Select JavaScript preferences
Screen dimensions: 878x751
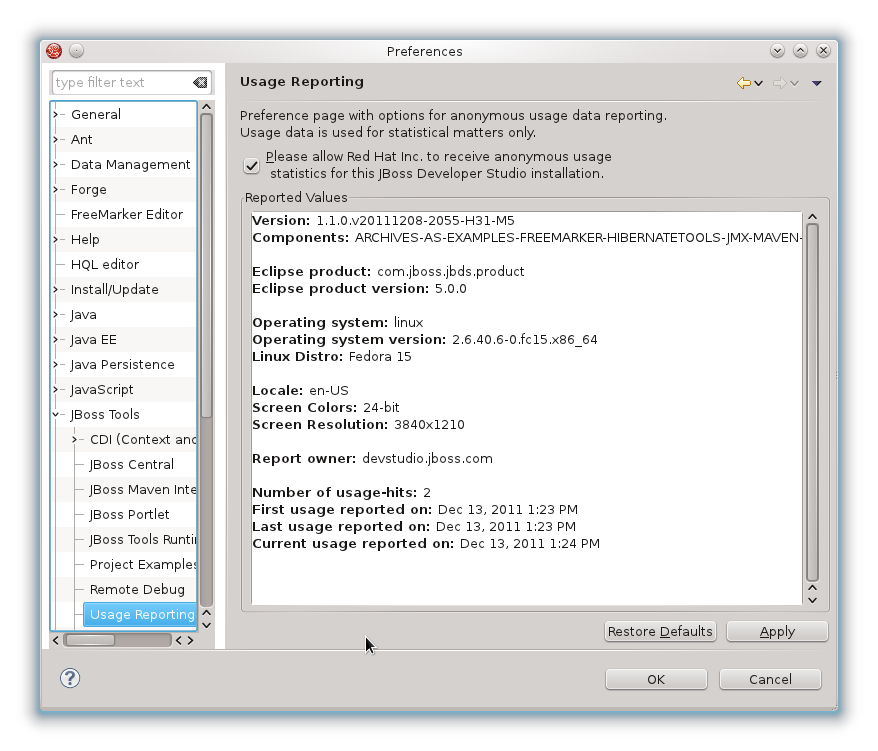click(x=101, y=390)
